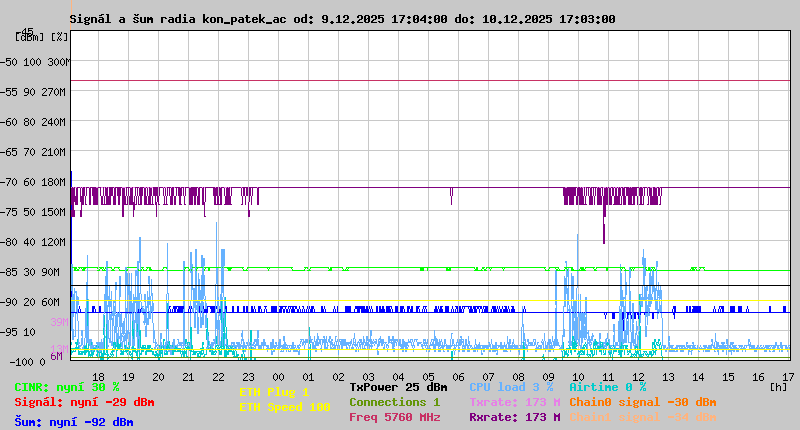The height and width of the screenshot is (430, 800).
Task: Click the 'ETH Speed 100' legend label
Action: pos(285,407)
